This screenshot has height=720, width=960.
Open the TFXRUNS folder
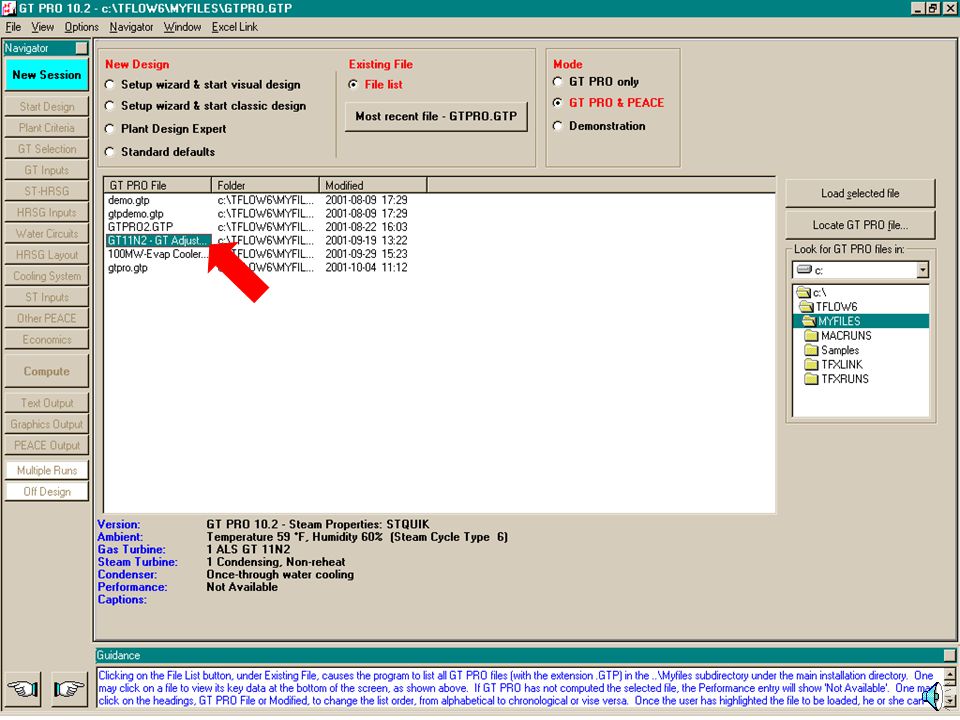pyautogui.click(x=836, y=379)
